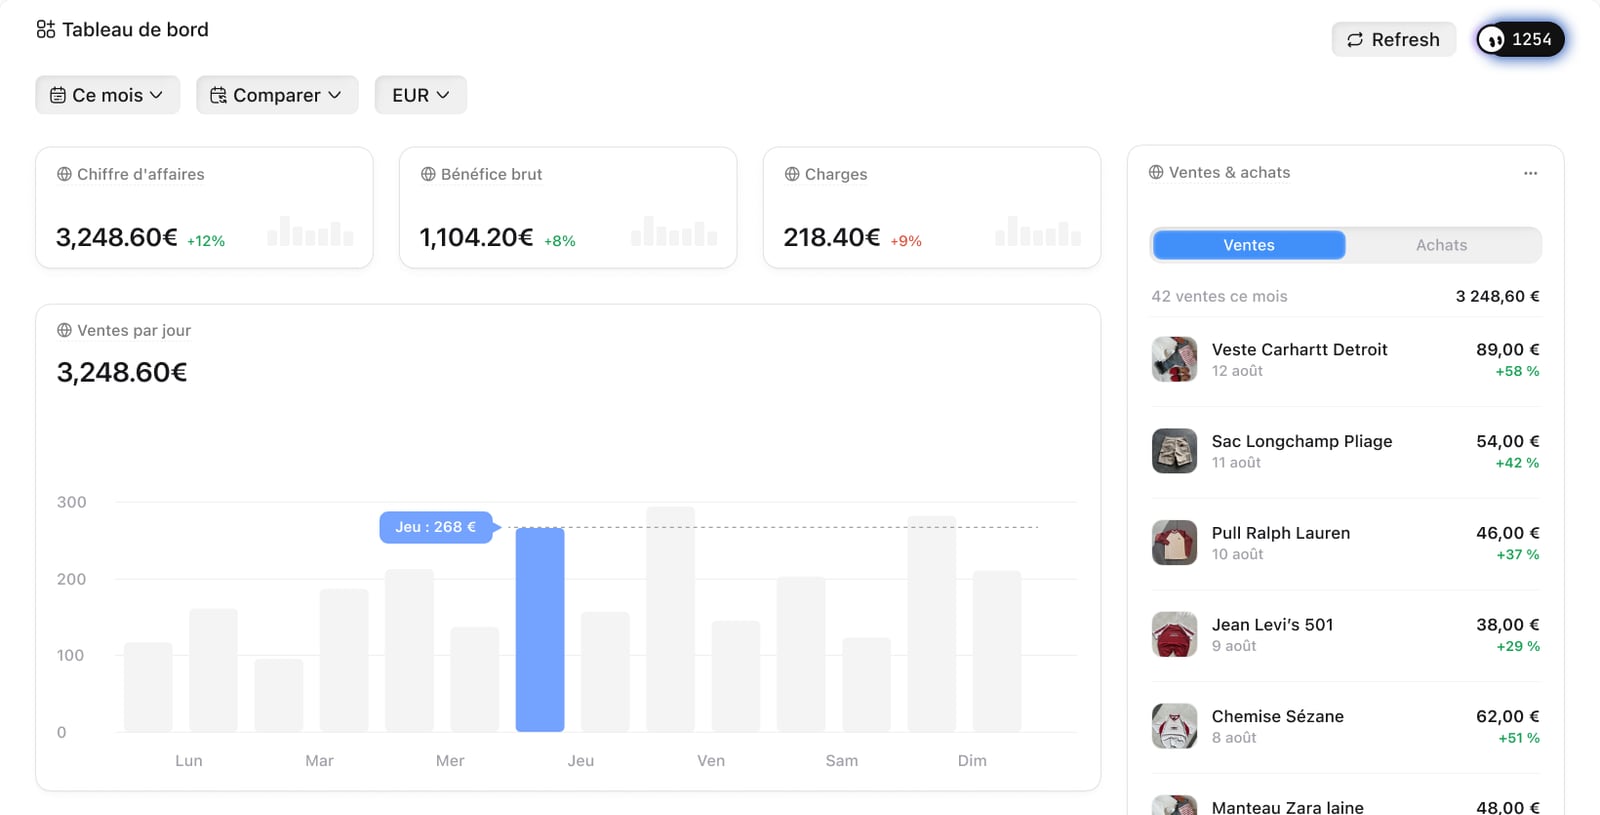
Task: Click the highlighted blue Jeu bar in chart
Action: (x=540, y=630)
